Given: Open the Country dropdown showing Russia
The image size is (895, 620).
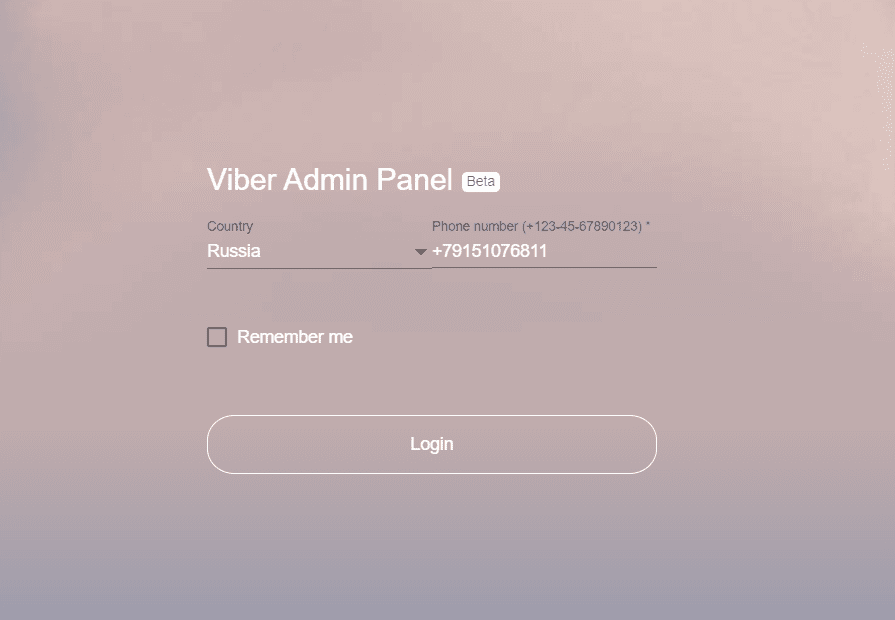Looking at the screenshot, I should coord(310,252).
